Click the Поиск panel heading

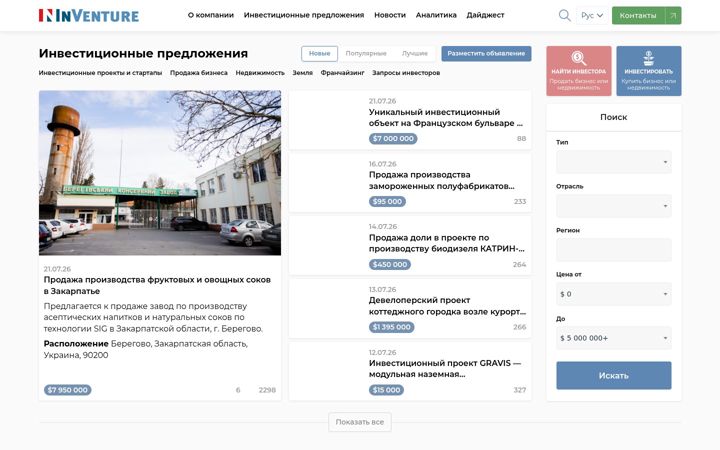click(613, 117)
